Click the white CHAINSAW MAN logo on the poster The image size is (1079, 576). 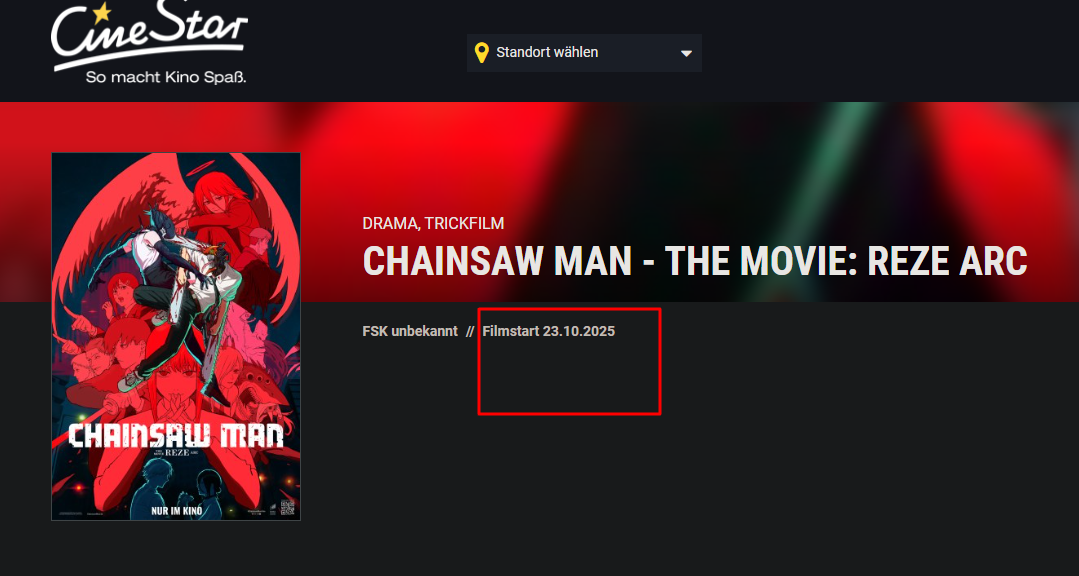point(176,436)
